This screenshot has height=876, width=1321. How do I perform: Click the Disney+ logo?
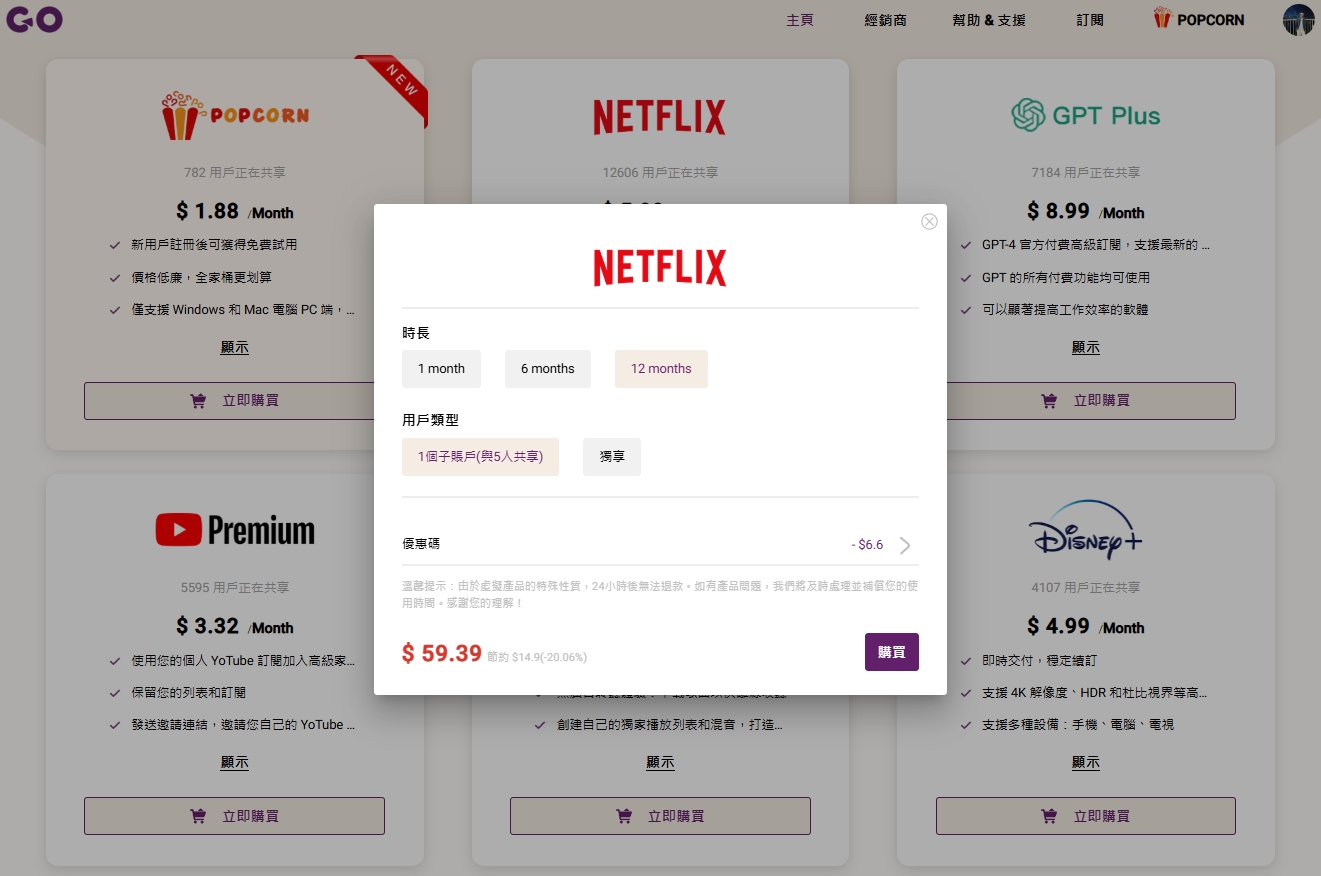coord(1086,530)
